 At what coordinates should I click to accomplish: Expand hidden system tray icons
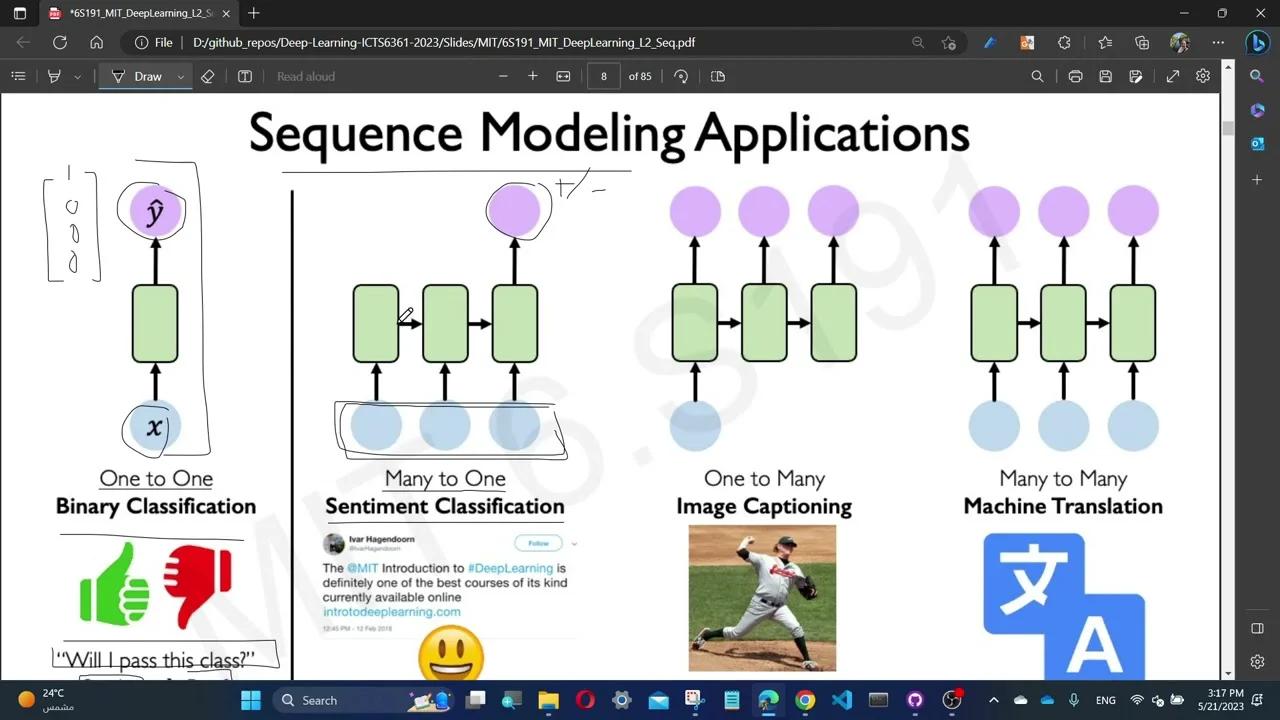pyautogui.click(x=993, y=700)
